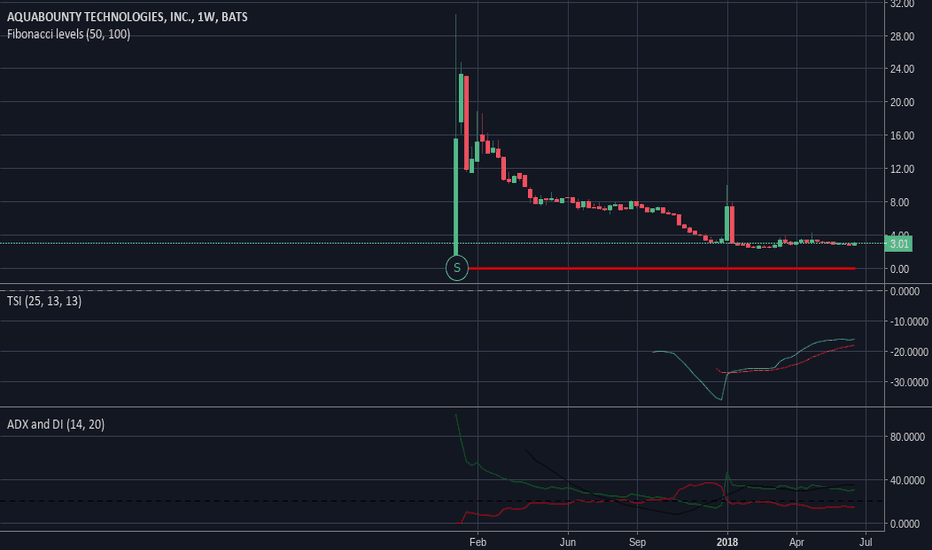Click the Jun label on time axis

(x=568, y=542)
